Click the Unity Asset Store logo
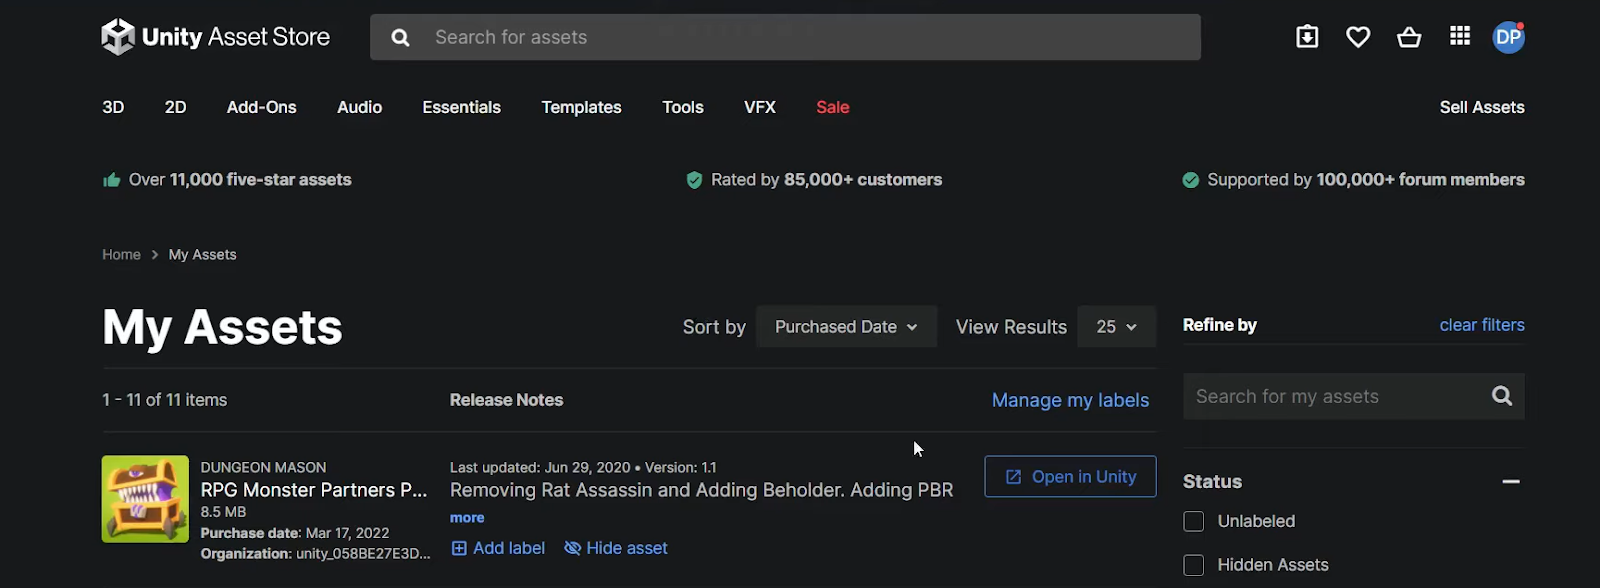This screenshot has width=1600, height=588. [216, 38]
